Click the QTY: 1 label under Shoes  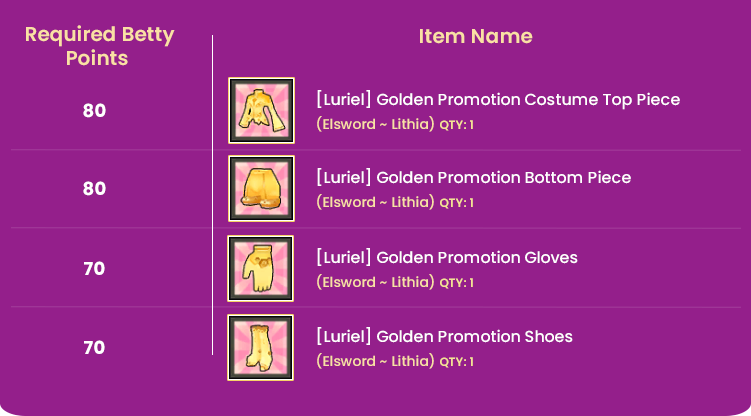click(x=457, y=361)
